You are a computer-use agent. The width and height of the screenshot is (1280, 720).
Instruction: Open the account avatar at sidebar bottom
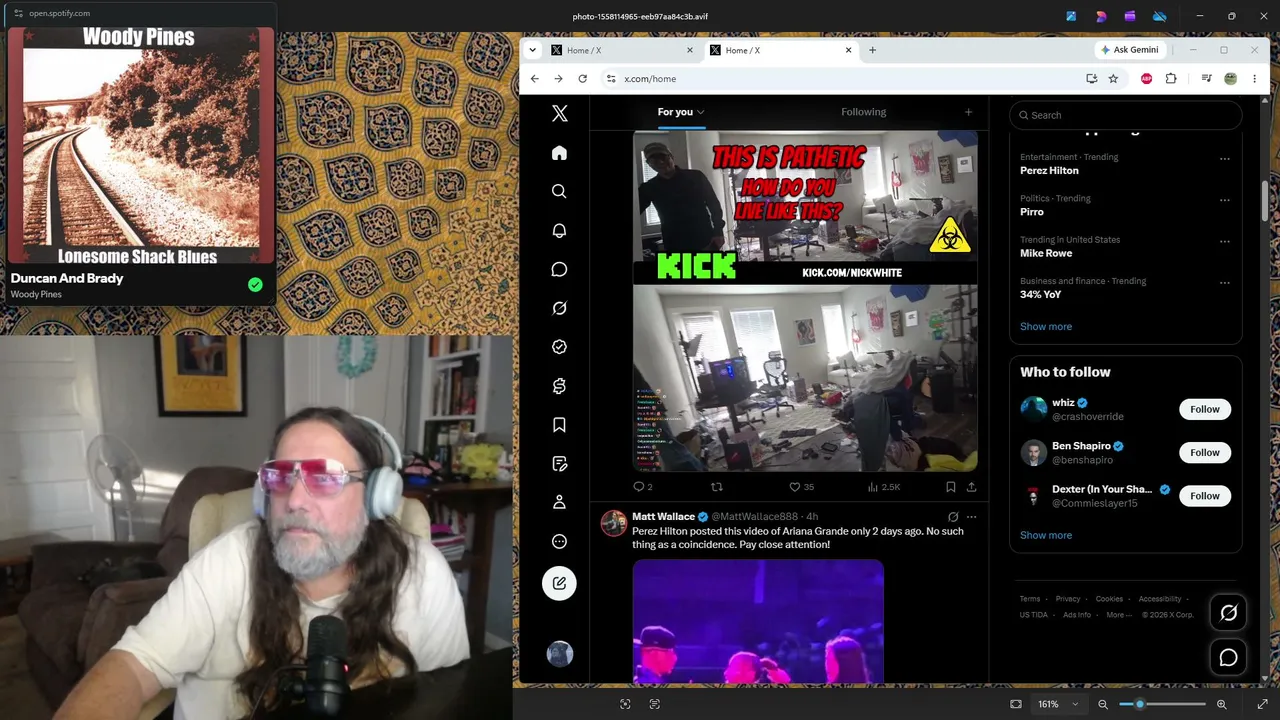click(x=560, y=654)
